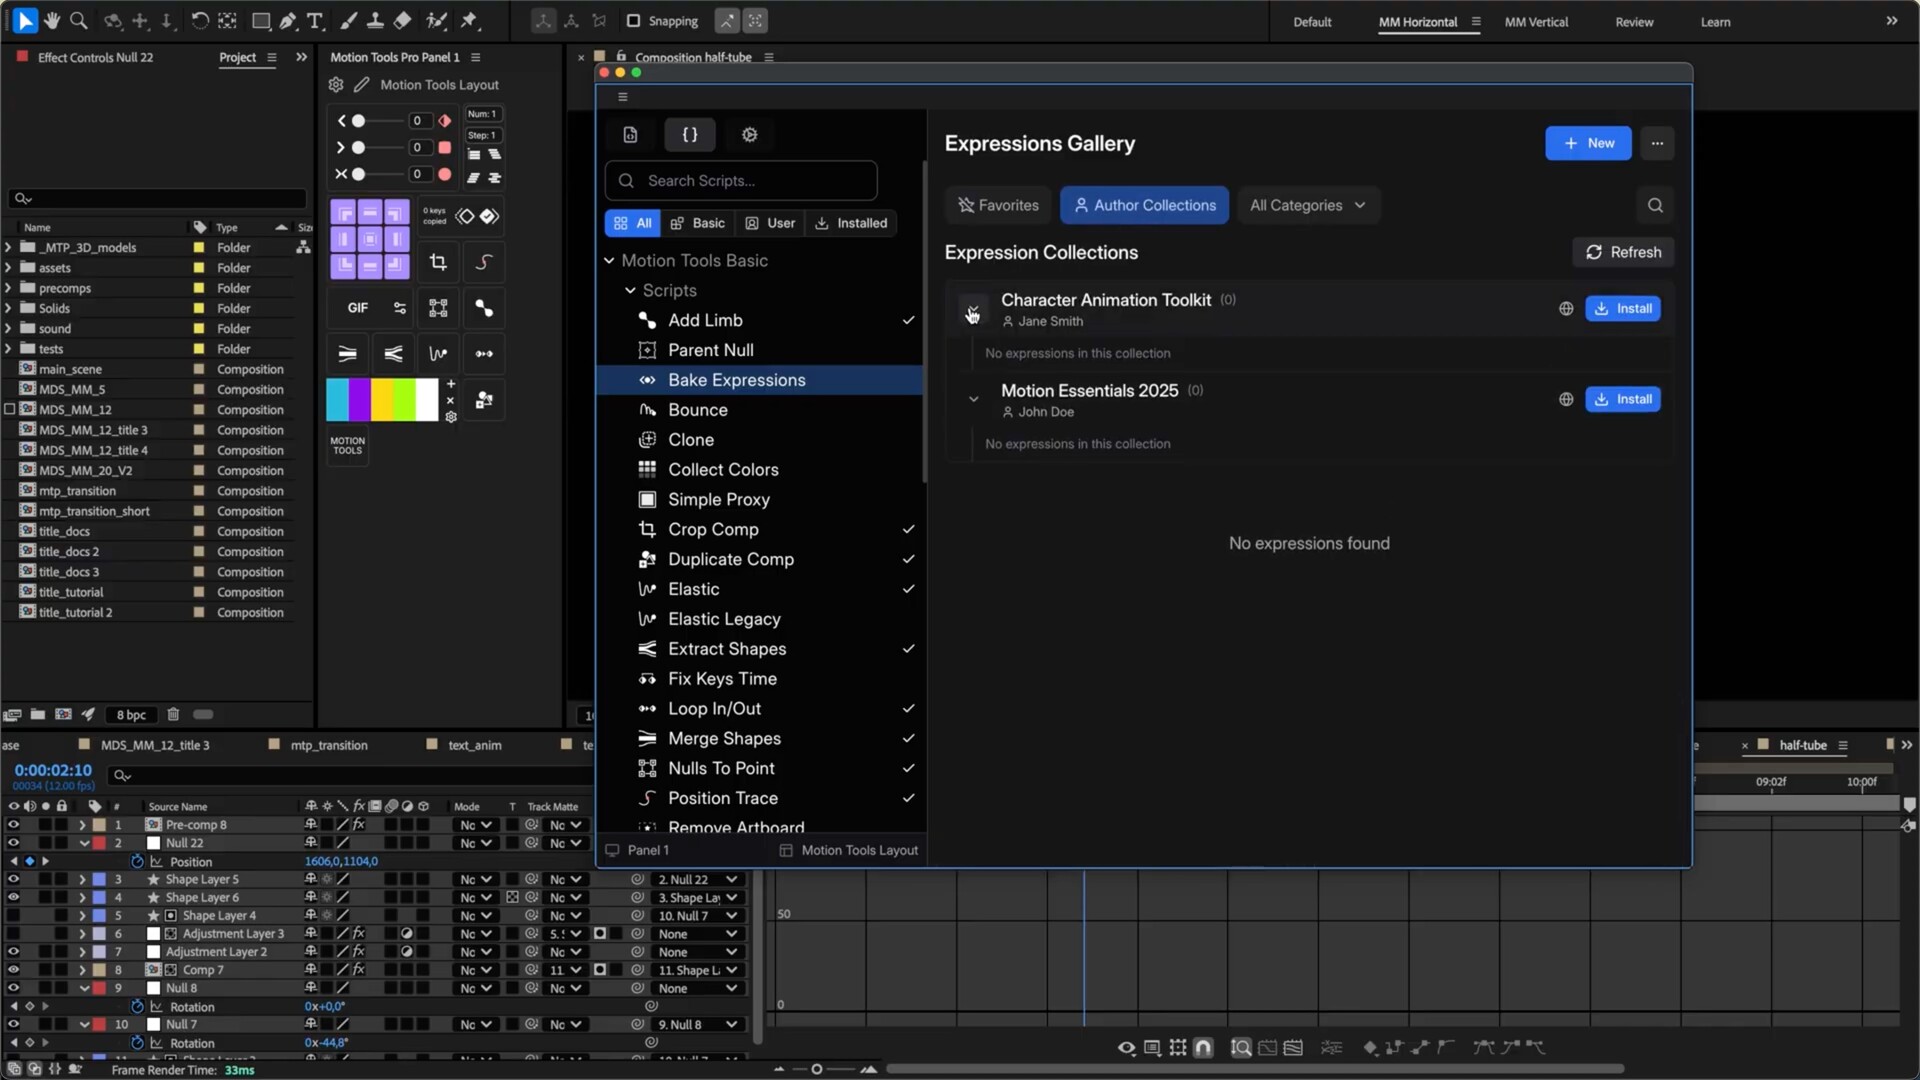Open the curly braces expressions tab
1920x1080 pixels.
point(690,135)
